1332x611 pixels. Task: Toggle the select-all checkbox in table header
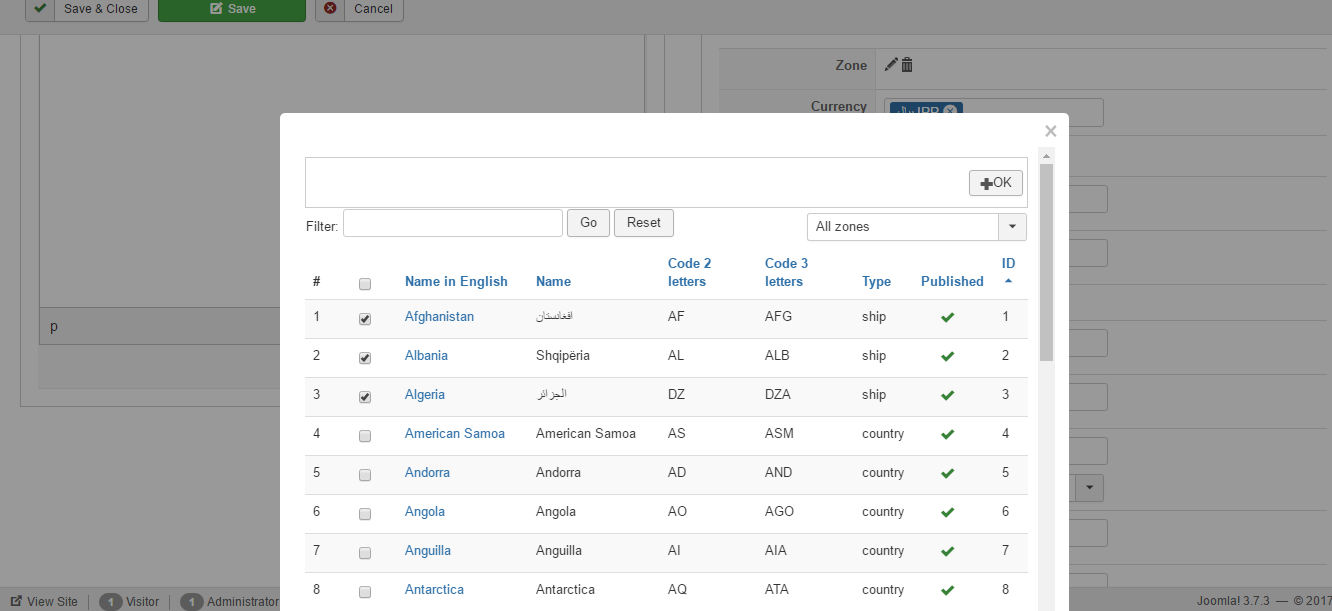coord(365,284)
